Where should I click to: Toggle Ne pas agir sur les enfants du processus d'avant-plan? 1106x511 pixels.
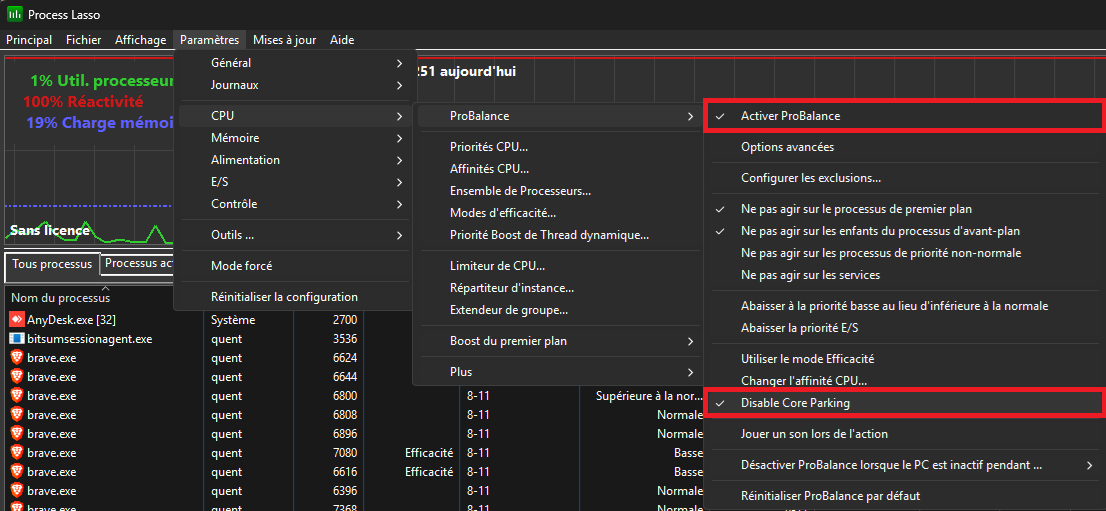click(904, 231)
